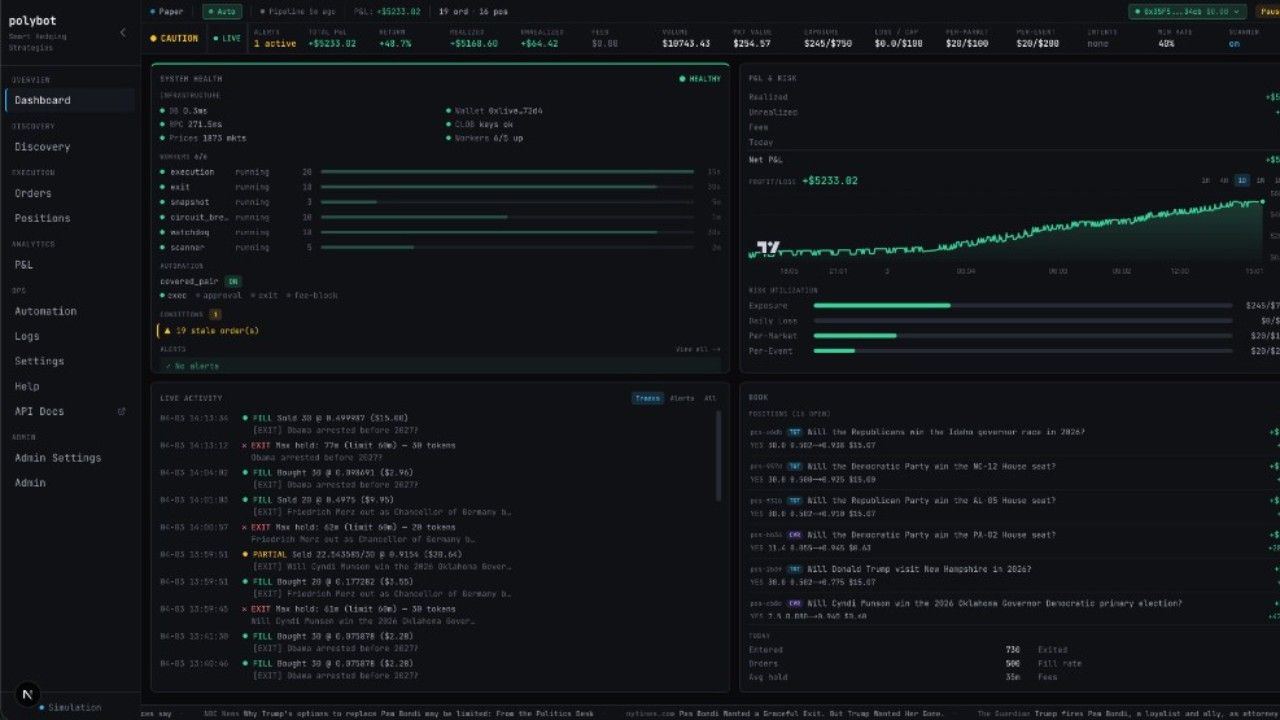This screenshot has width=1280, height=720.
Task: Click the 'No alerts' row
Action: coord(440,366)
